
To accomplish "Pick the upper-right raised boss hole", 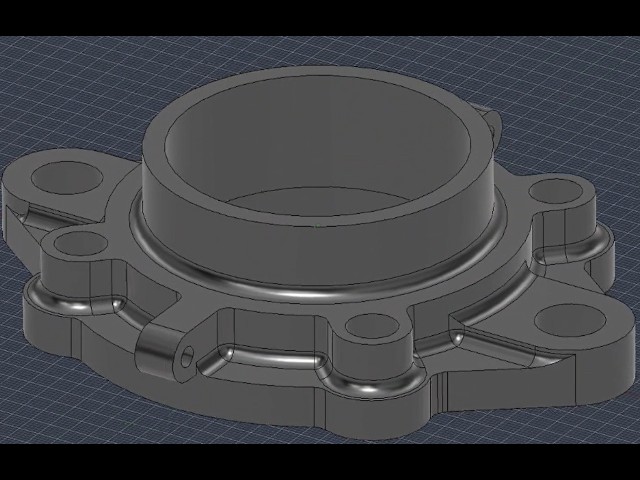I will coord(556,191).
